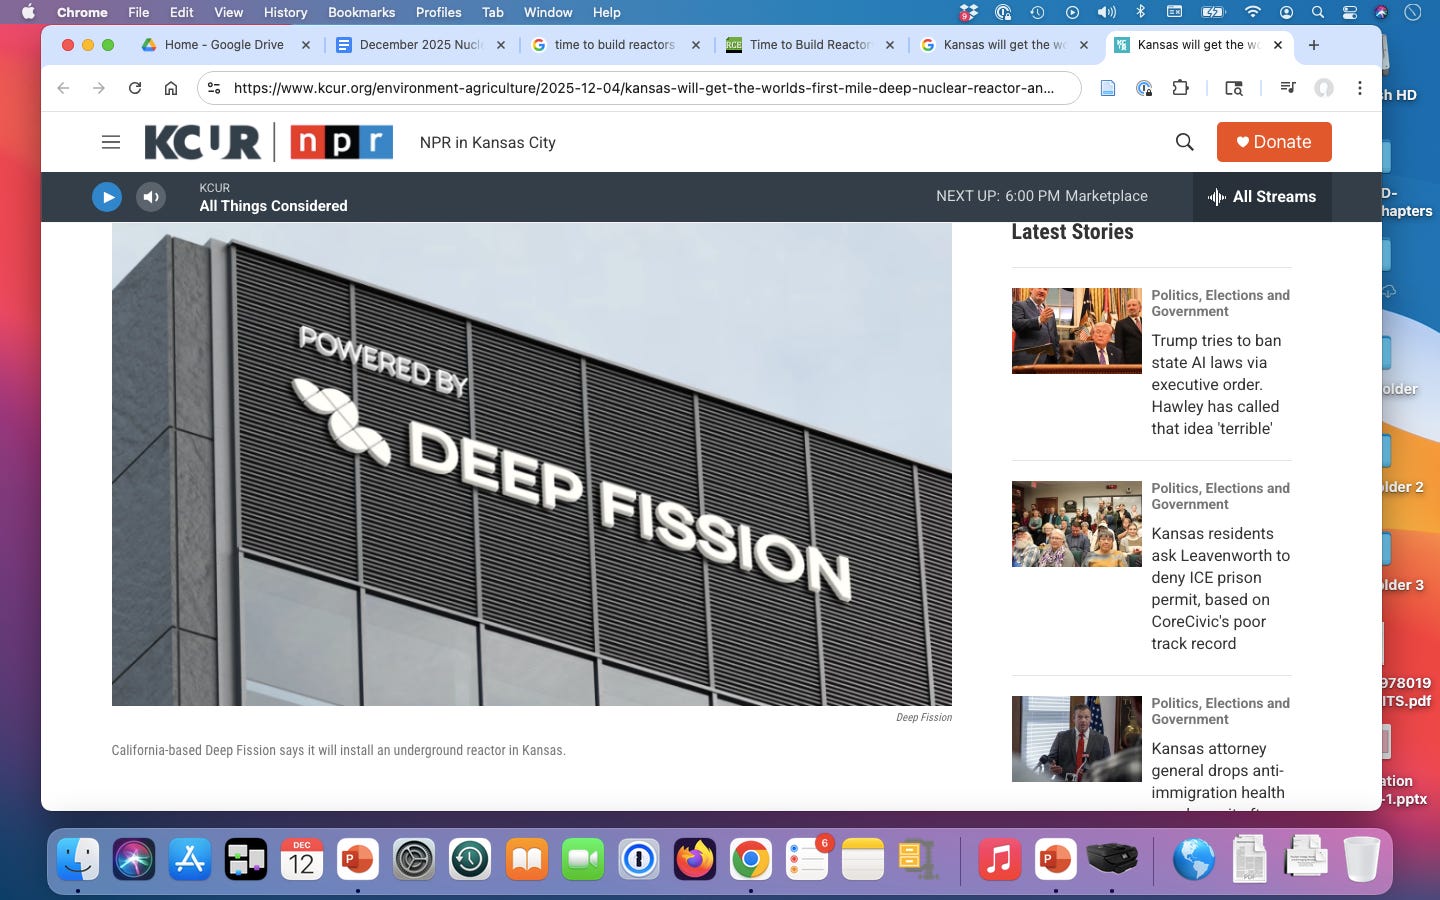Go forward one page in Chrome
1440x900 pixels.
(98, 88)
